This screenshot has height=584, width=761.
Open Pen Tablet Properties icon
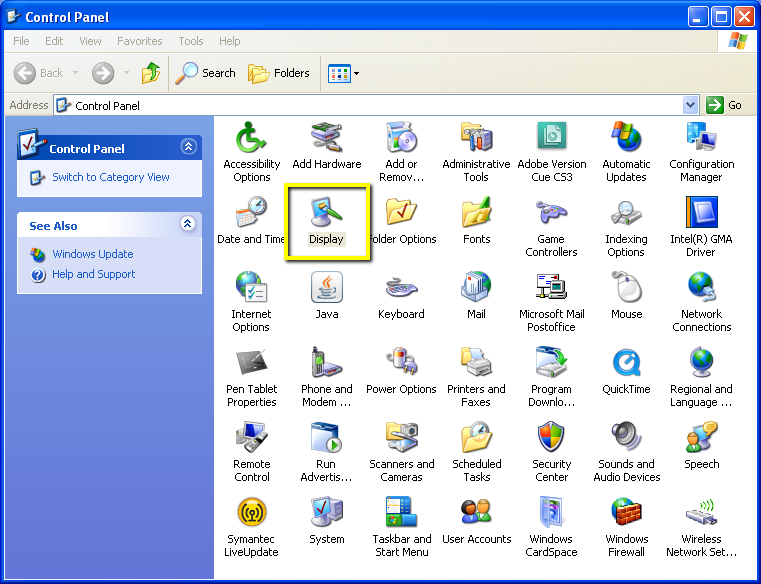[251, 362]
